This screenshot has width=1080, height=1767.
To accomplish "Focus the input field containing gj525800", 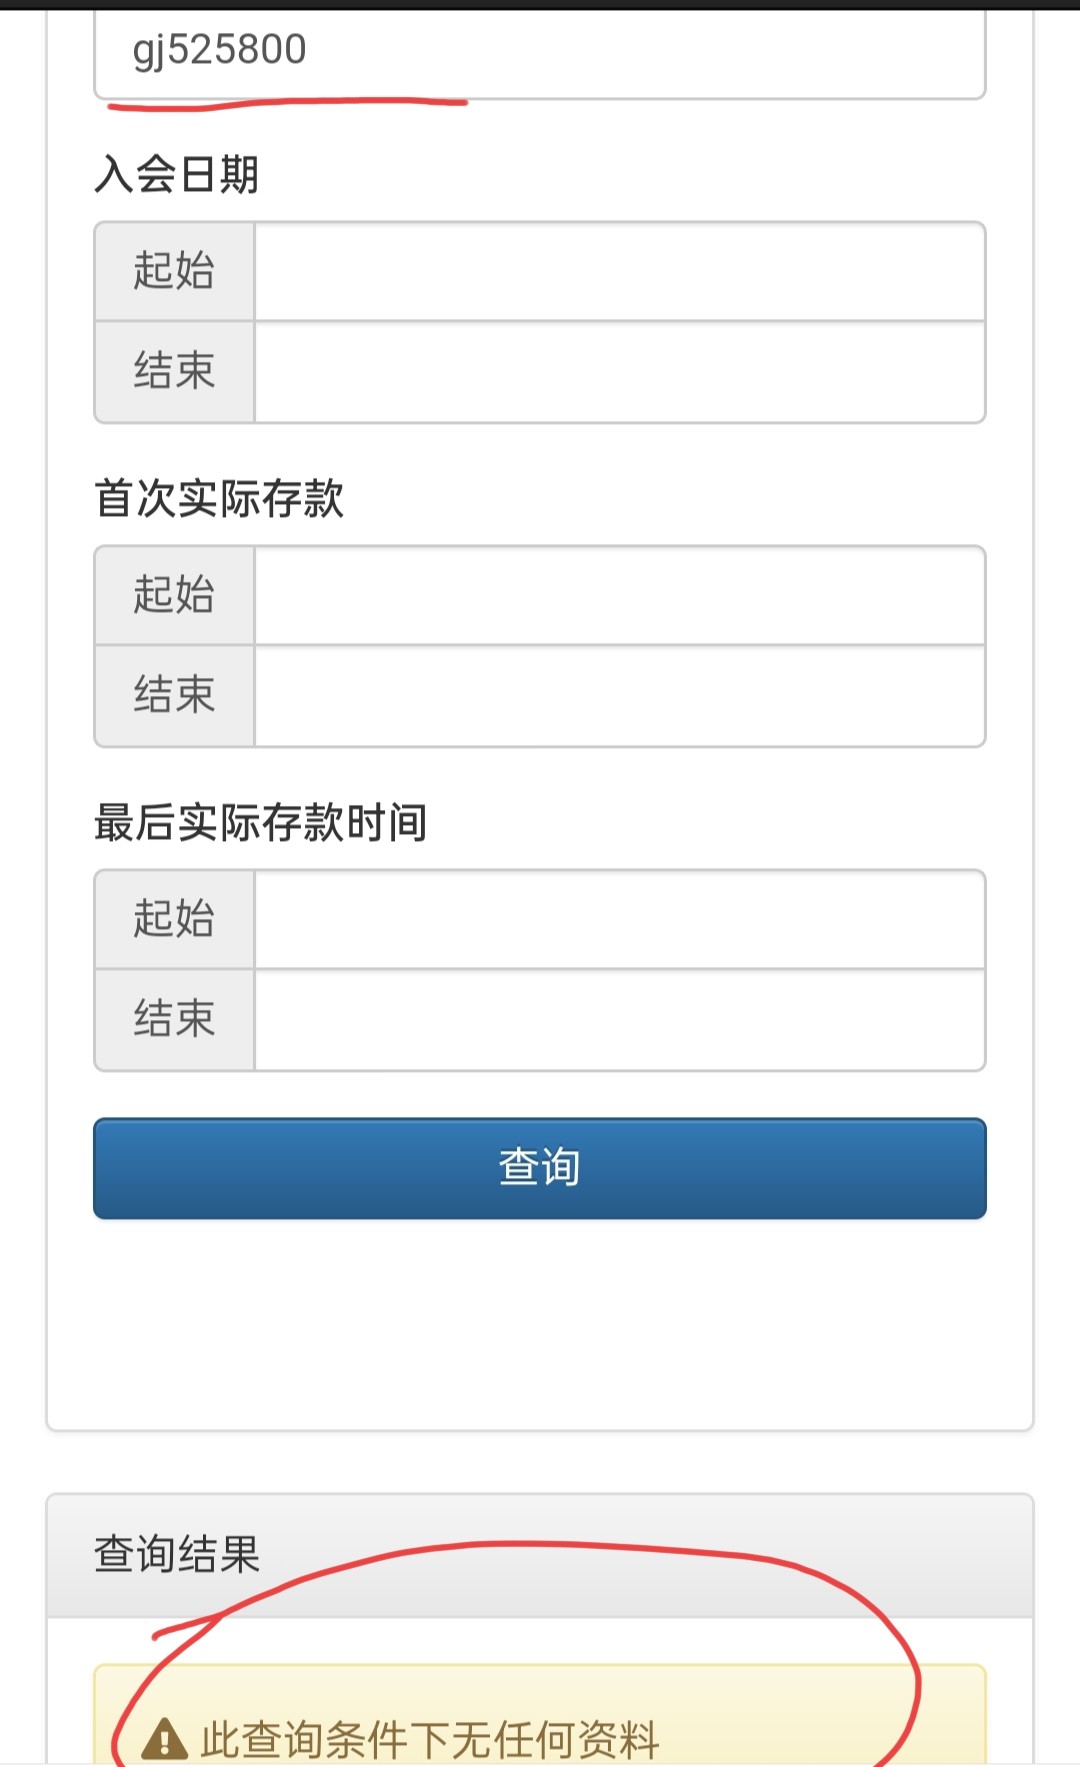I will pos(540,52).
